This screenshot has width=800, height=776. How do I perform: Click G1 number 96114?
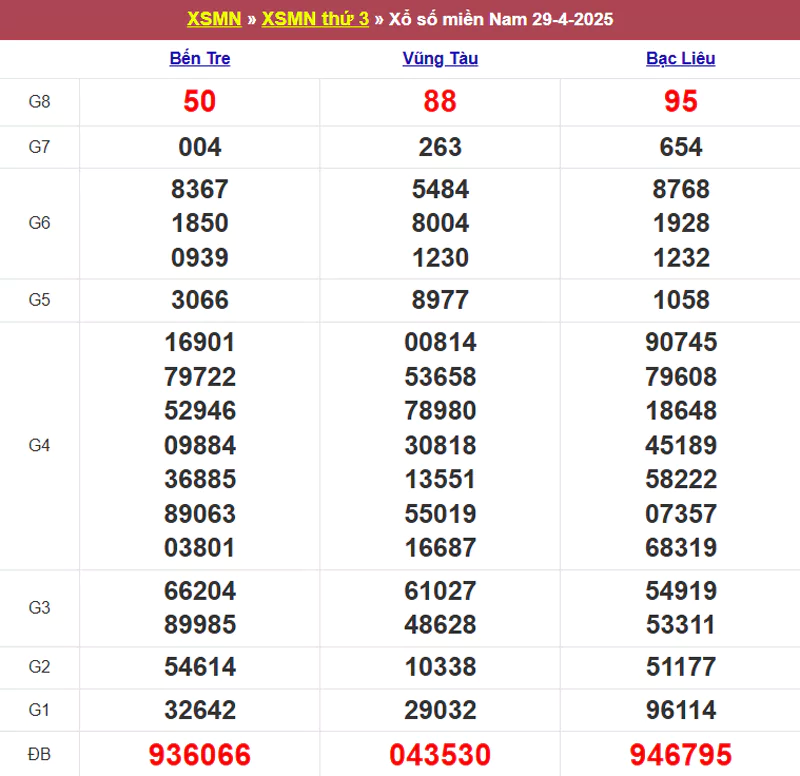[x=681, y=710]
